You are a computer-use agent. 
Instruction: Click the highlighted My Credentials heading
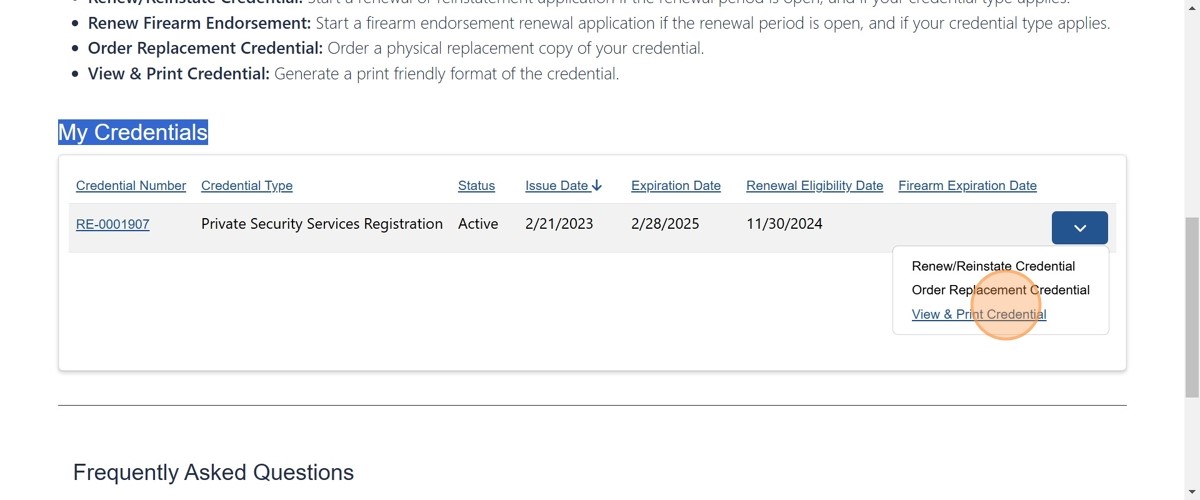pyautogui.click(x=133, y=132)
